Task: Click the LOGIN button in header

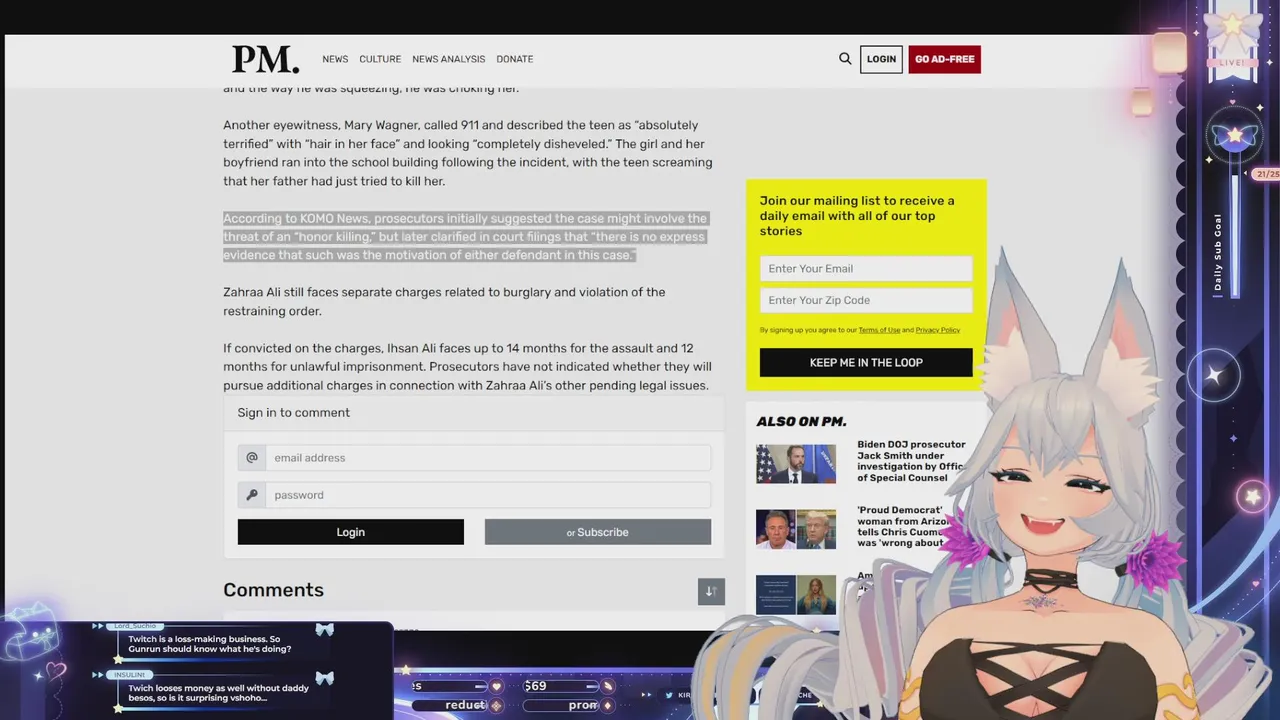Action: click(881, 59)
